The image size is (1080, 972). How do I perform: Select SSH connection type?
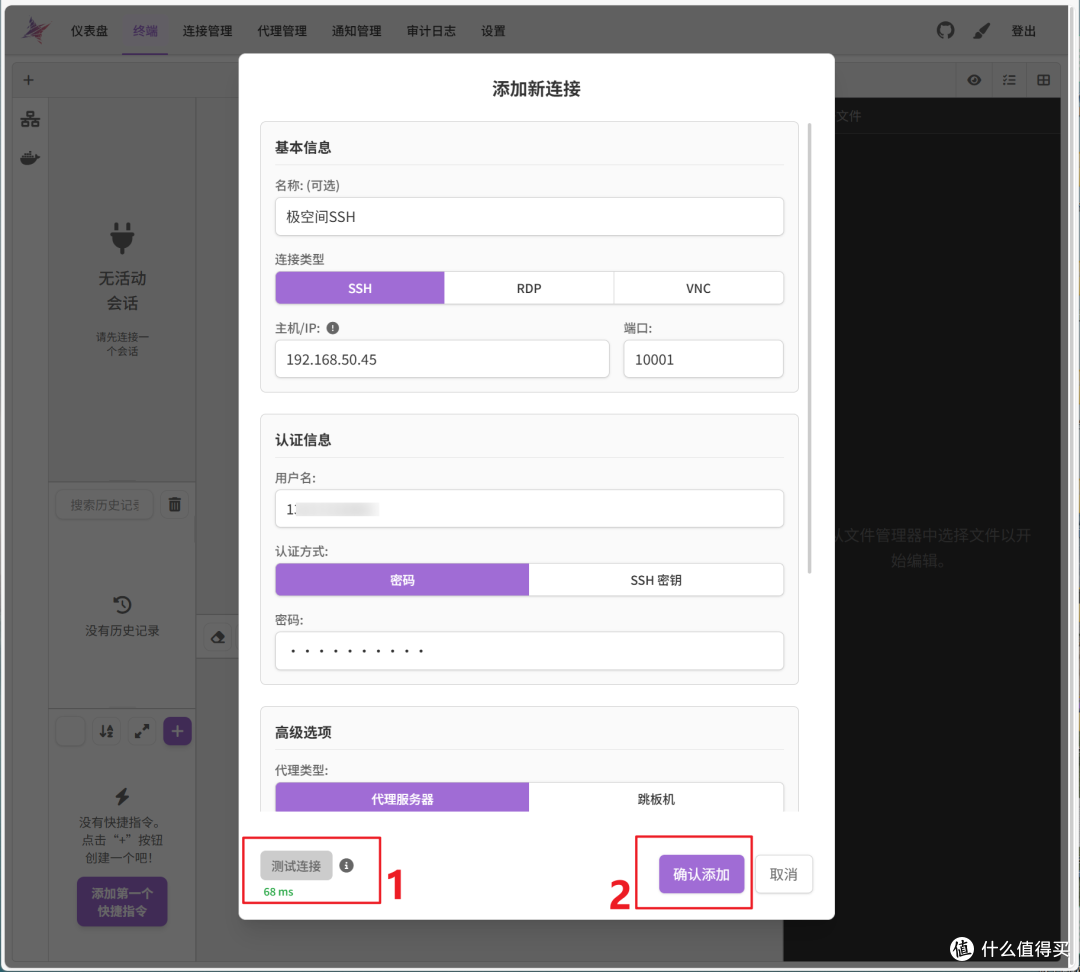coord(360,288)
